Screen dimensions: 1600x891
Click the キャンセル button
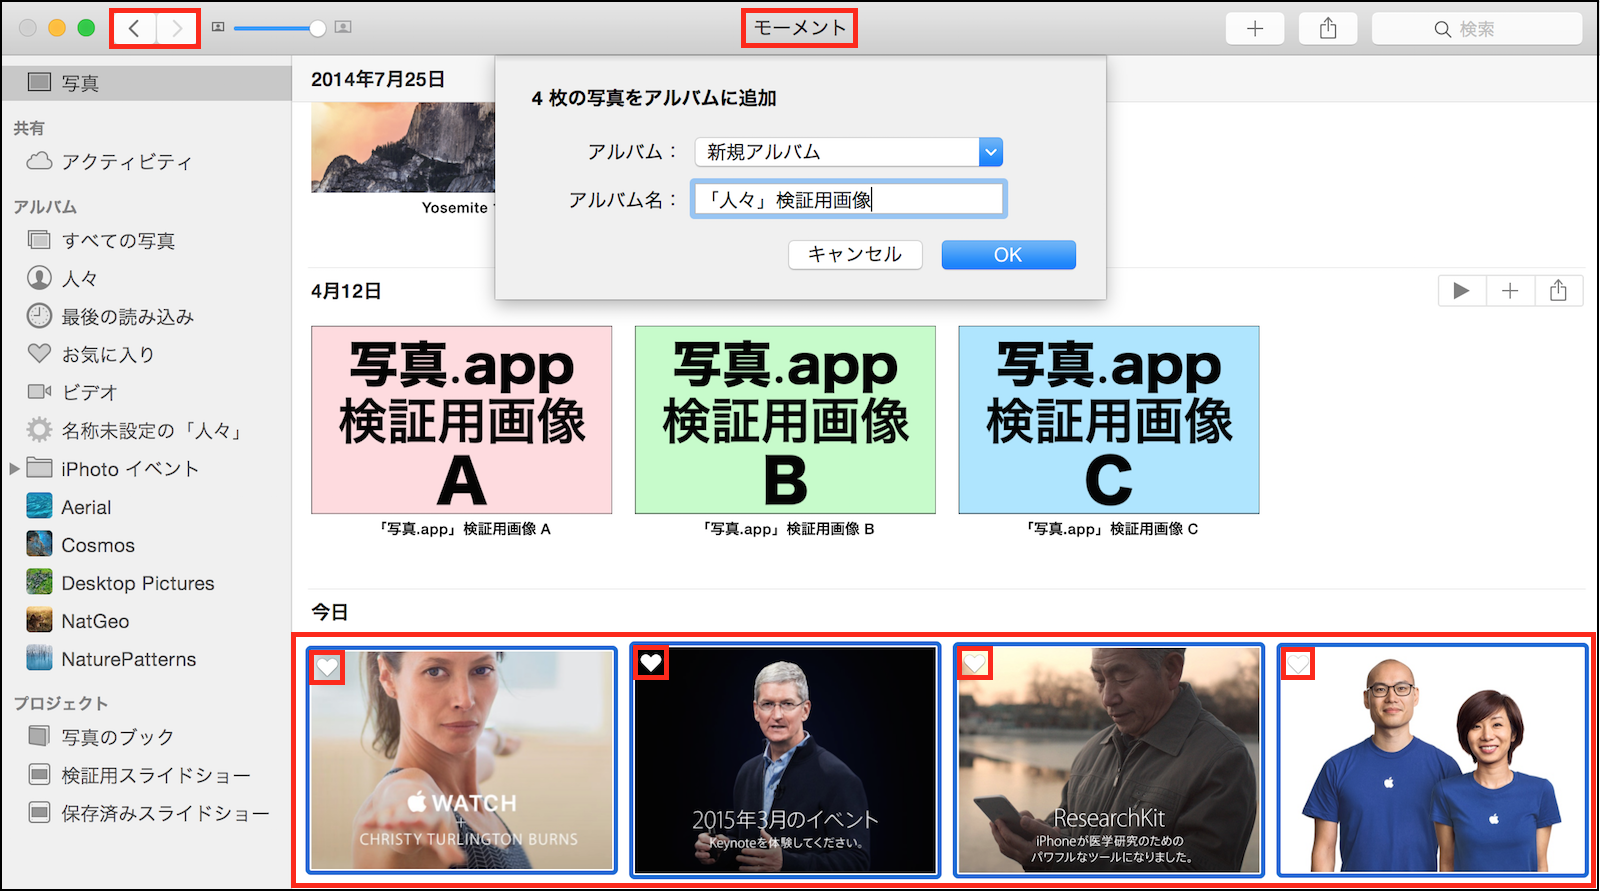tap(855, 255)
